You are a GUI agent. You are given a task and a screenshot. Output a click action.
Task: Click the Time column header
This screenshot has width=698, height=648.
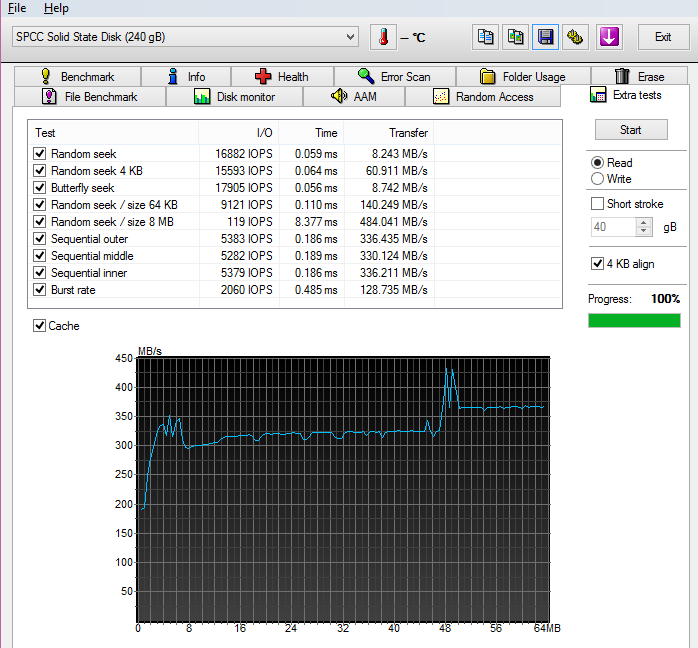[311, 133]
